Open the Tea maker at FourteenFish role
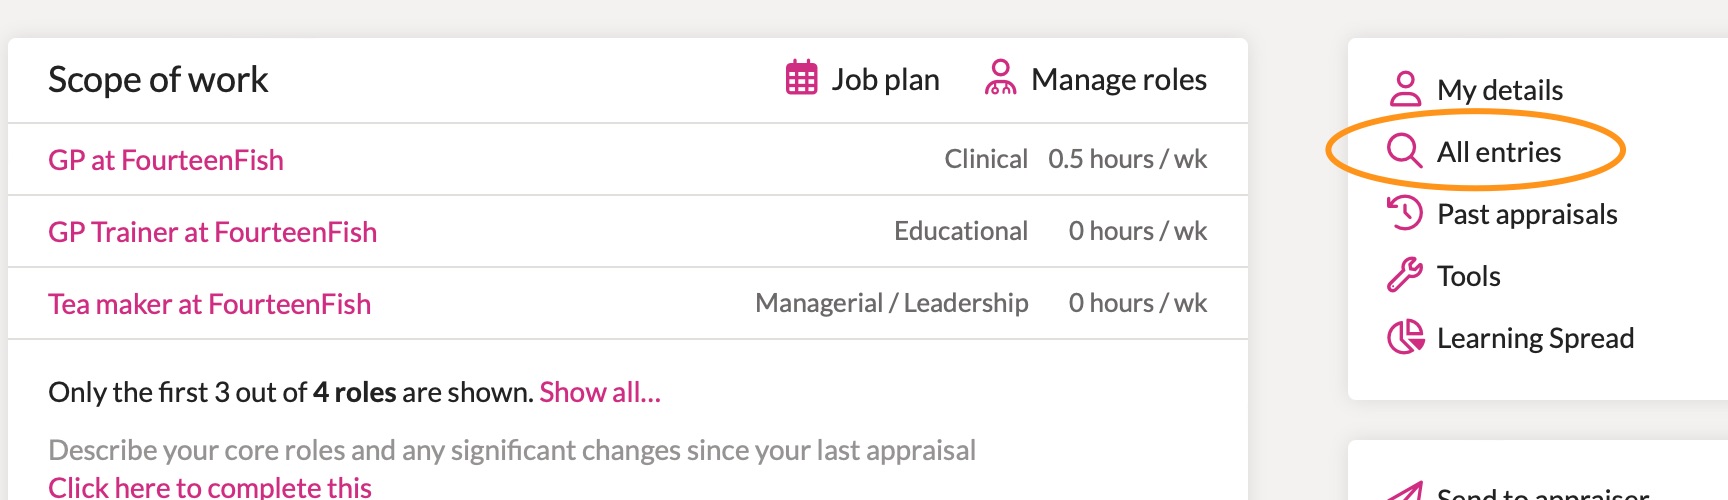Image resolution: width=1728 pixels, height=500 pixels. [210, 304]
